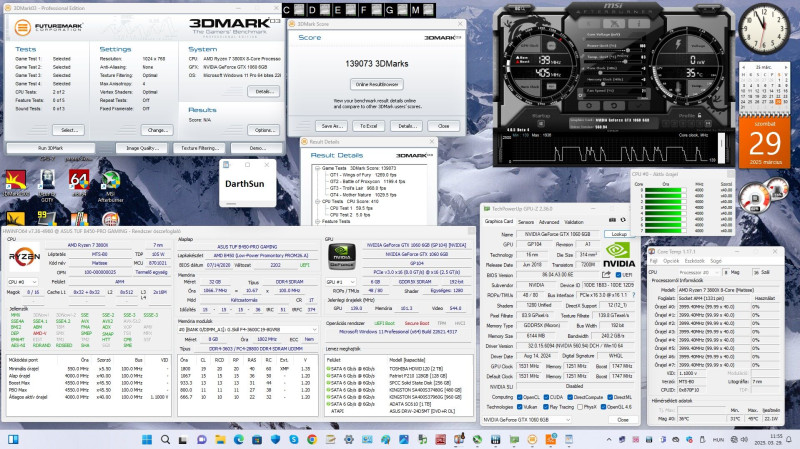
Task: Click Afterburner save profile floppy icon
Action: point(708,123)
